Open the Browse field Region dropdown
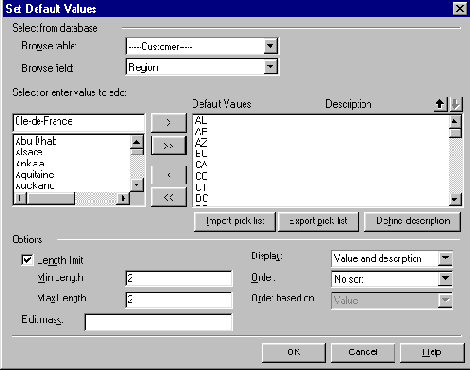The height and width of the screenshot is (370, 470). pyautogui.click(x=270, y=67)
